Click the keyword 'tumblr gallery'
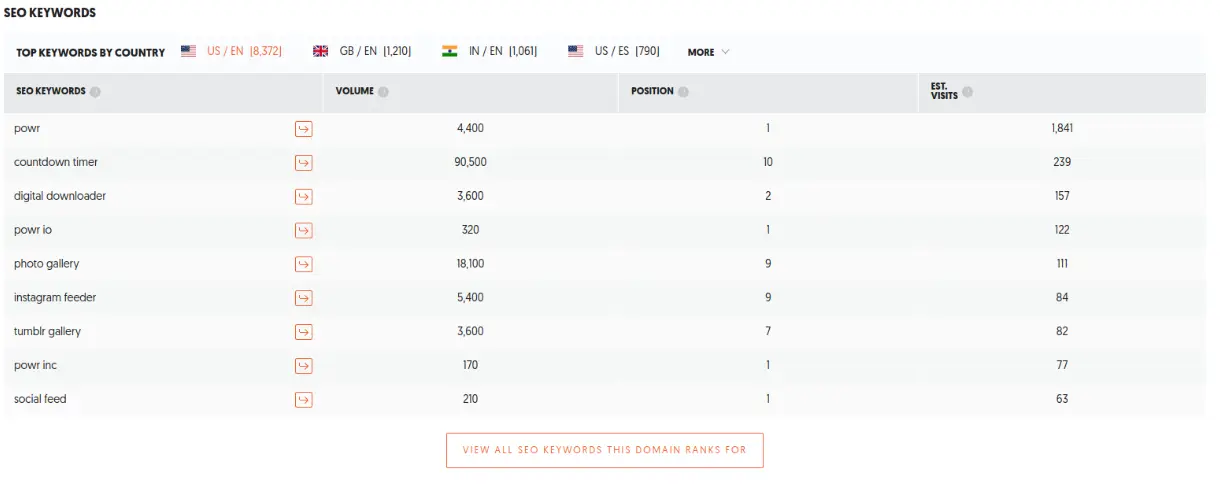Viewport: 1220px width, 488px height. click(x=48, y=331)
